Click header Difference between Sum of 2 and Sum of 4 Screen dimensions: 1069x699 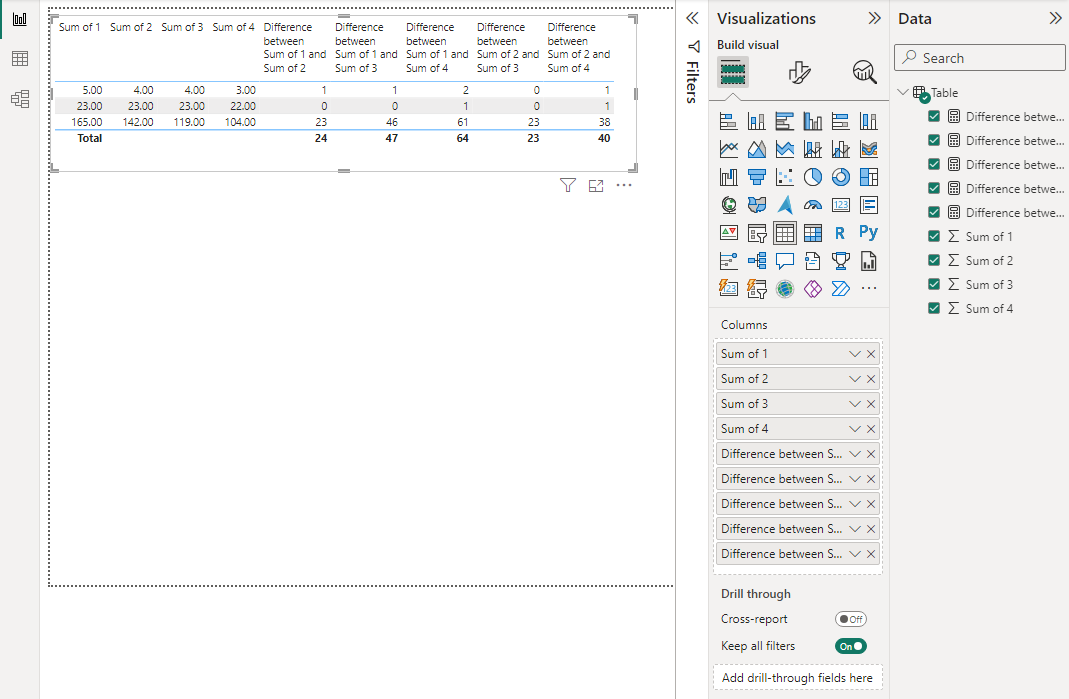point(578,48)
